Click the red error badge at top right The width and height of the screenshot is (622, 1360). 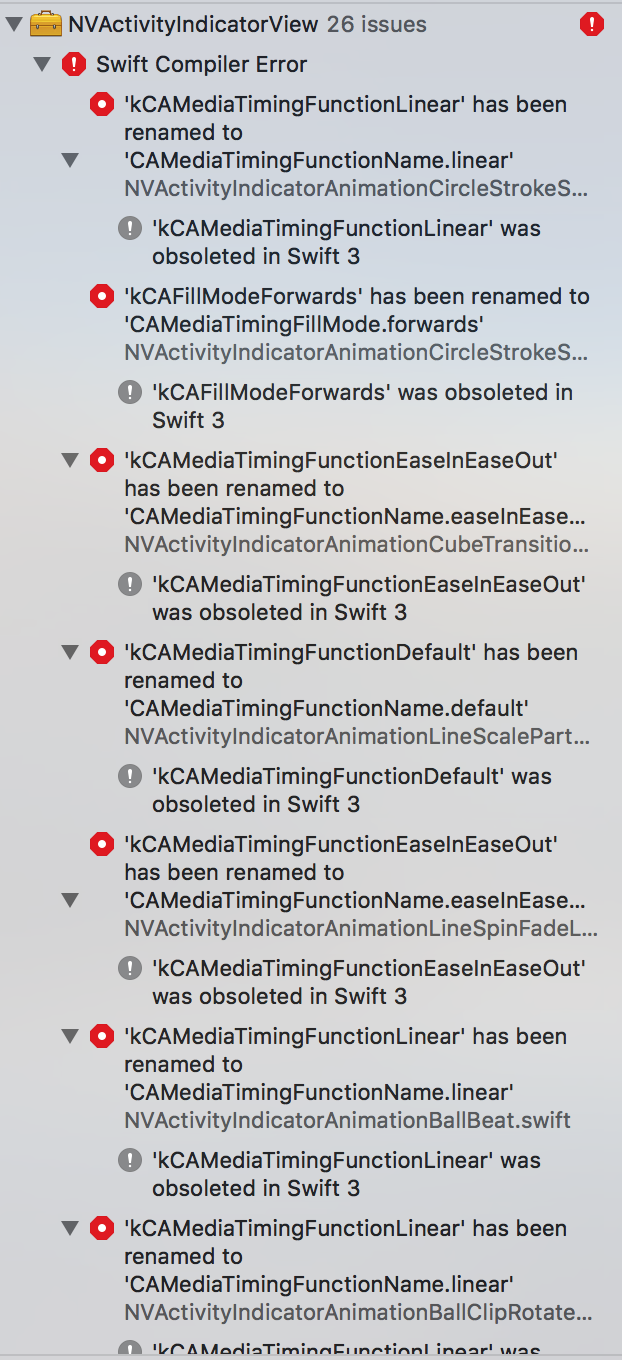point(591,22)
